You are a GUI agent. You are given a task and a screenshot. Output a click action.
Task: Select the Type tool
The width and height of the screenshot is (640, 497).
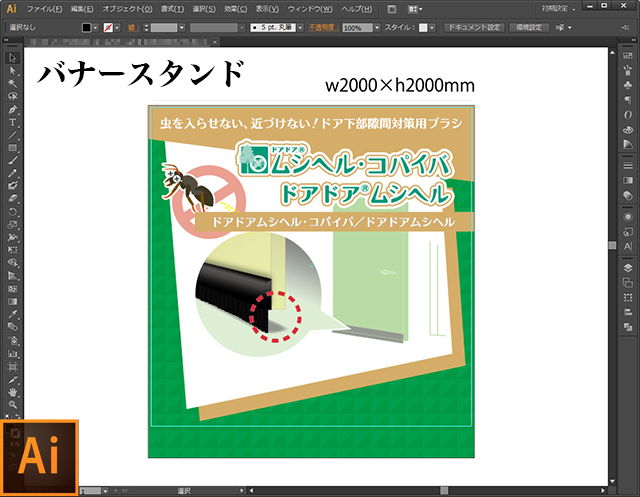pos(13,122)
